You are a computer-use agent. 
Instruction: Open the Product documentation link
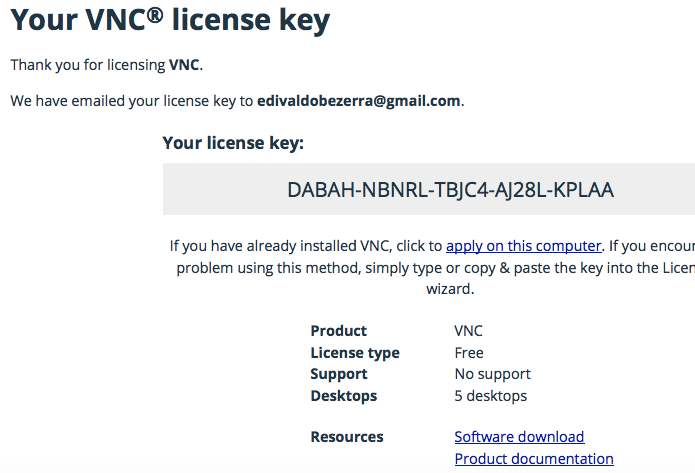point(534,459)
